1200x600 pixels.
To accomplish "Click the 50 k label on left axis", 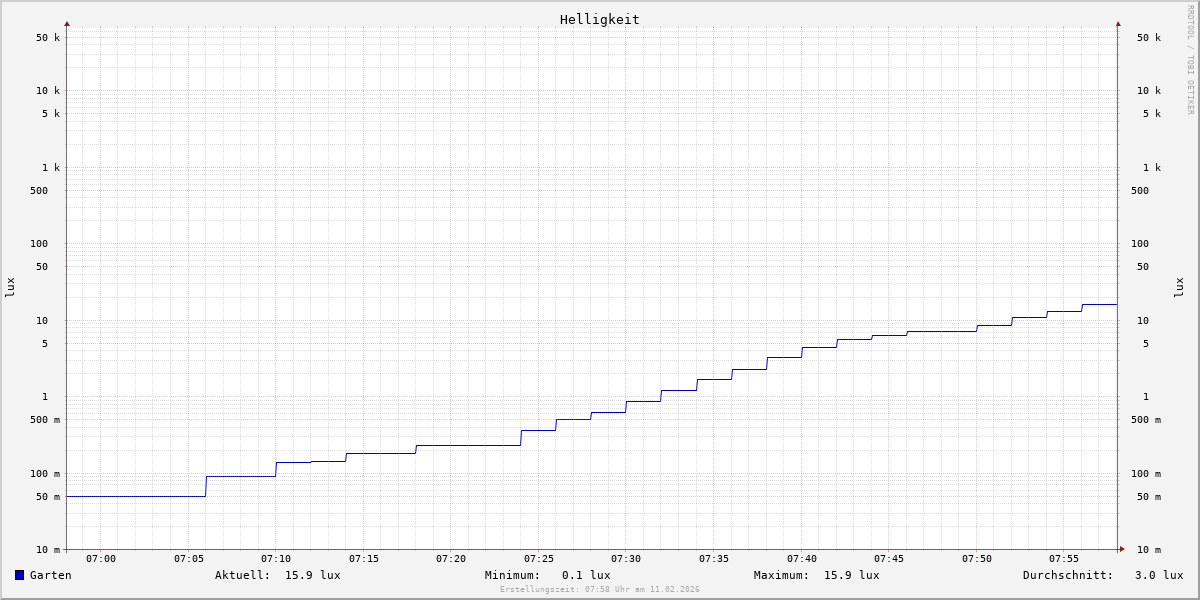I will click(49, 38).
